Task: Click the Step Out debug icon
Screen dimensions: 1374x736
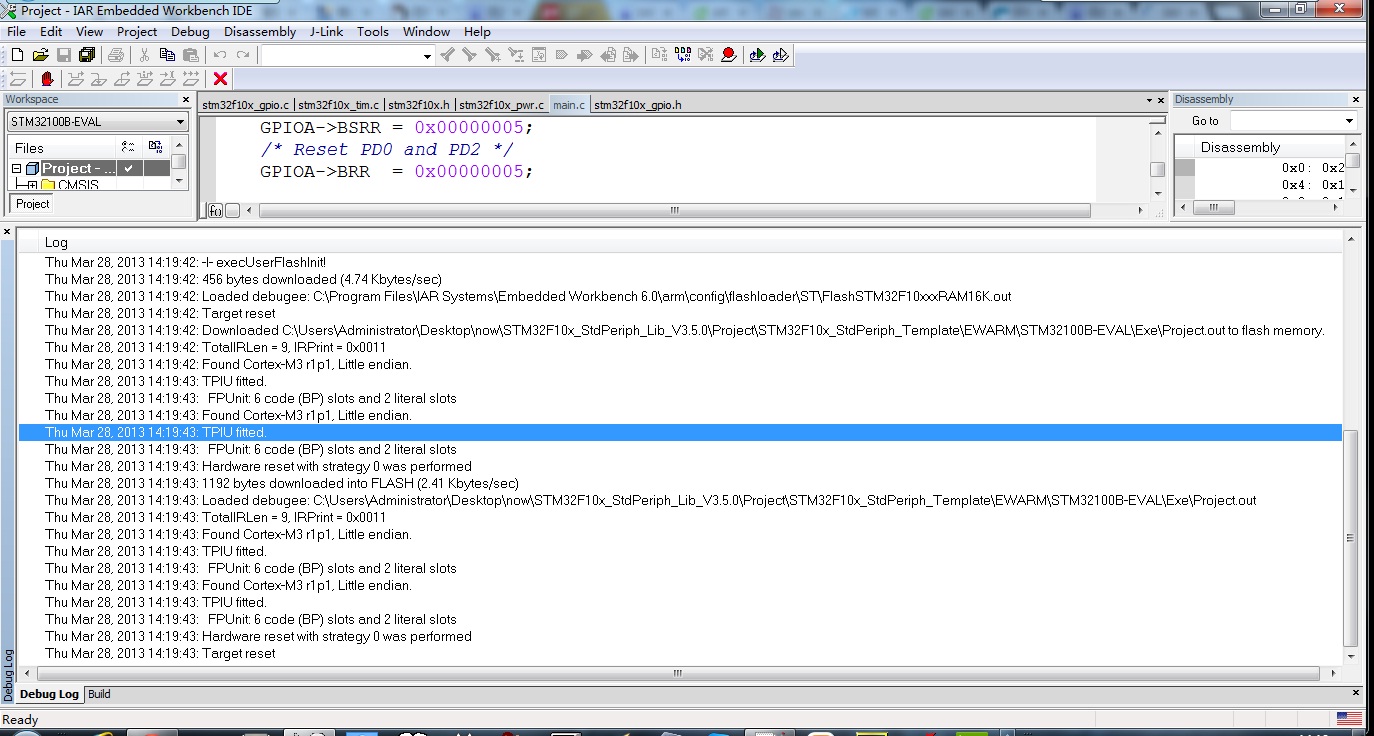Action: [121, 79]
